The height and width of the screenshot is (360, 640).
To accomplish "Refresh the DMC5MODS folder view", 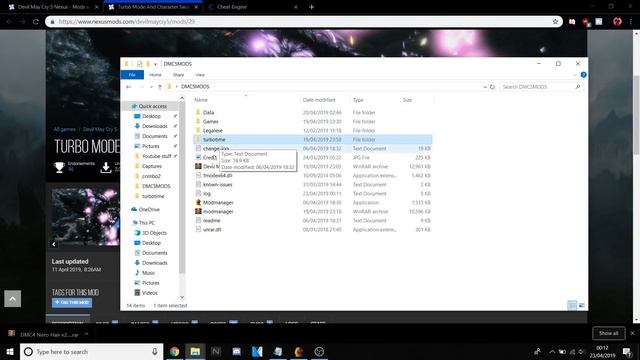I will [492, 87].
